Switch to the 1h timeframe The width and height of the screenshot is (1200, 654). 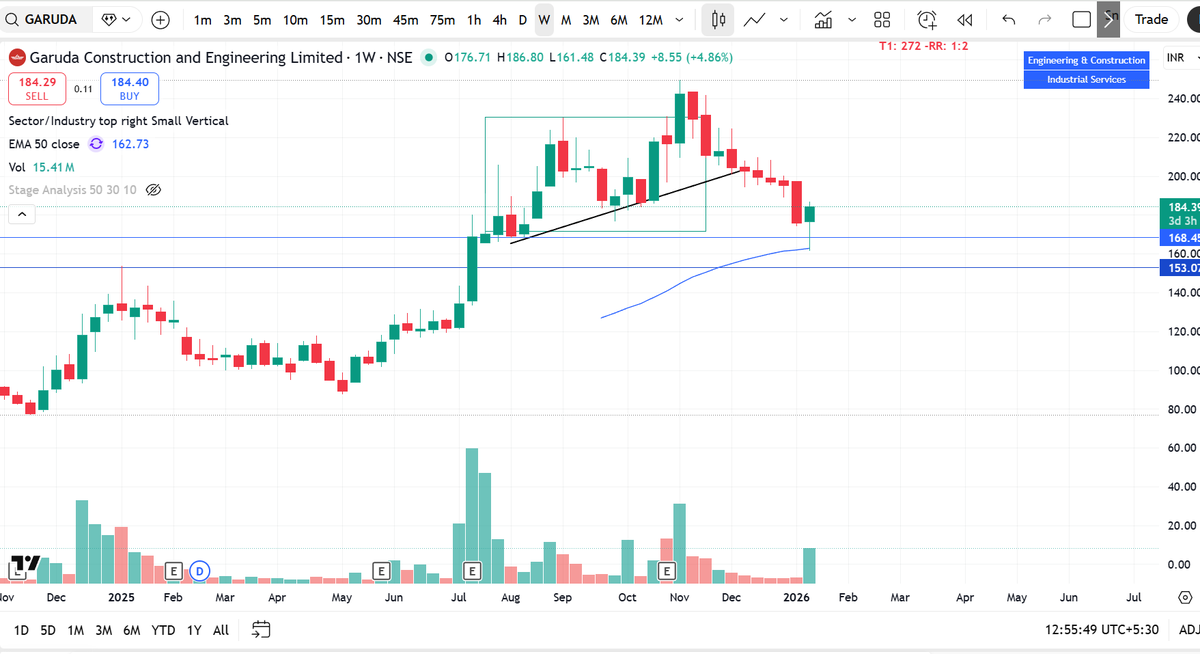(473, 19)
